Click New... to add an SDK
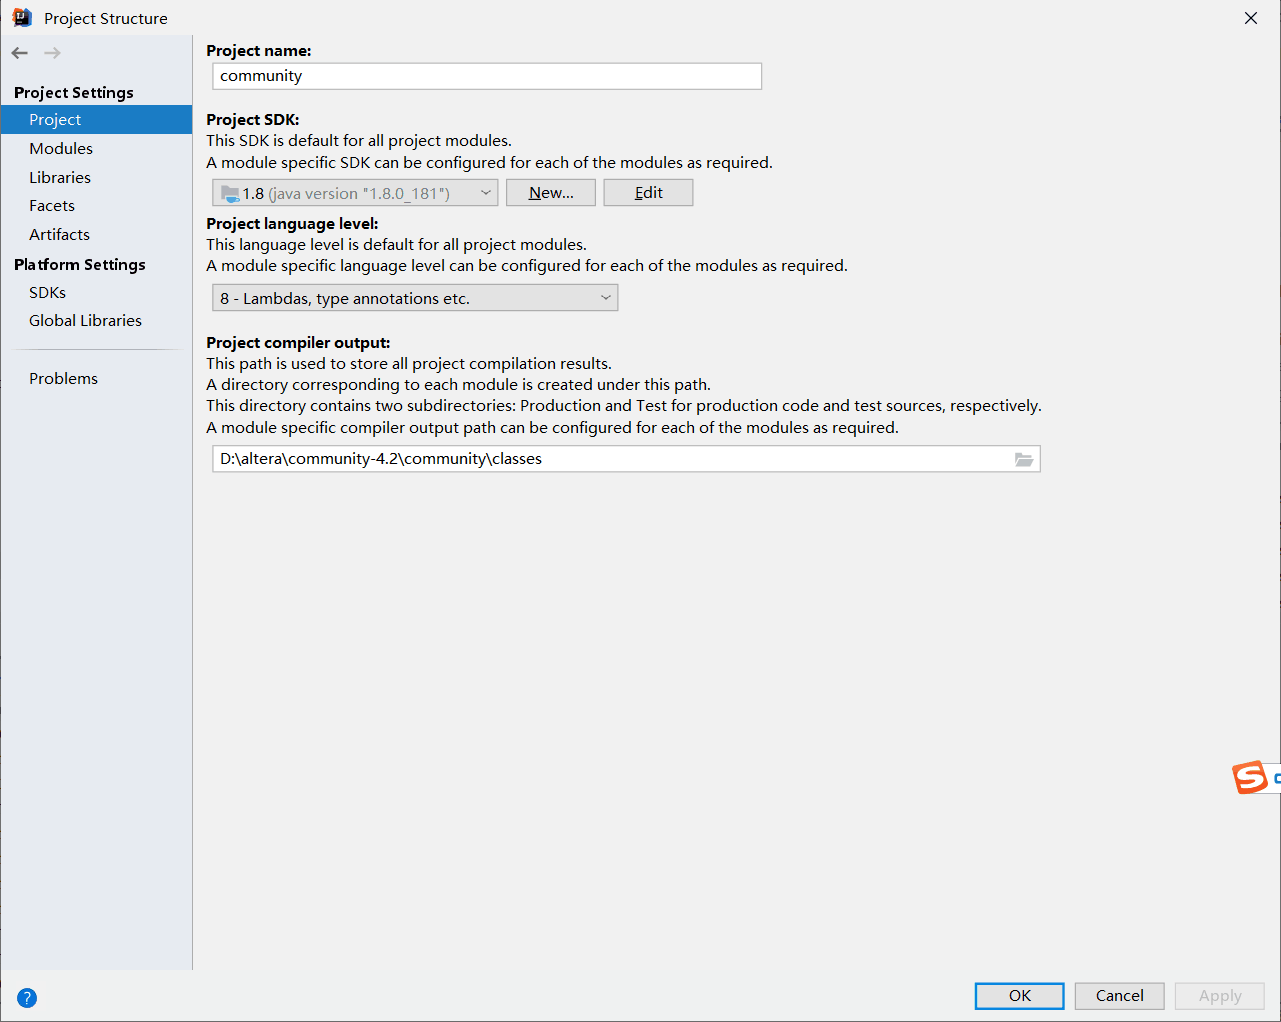1281x1022 pixels. pos(551,193)
